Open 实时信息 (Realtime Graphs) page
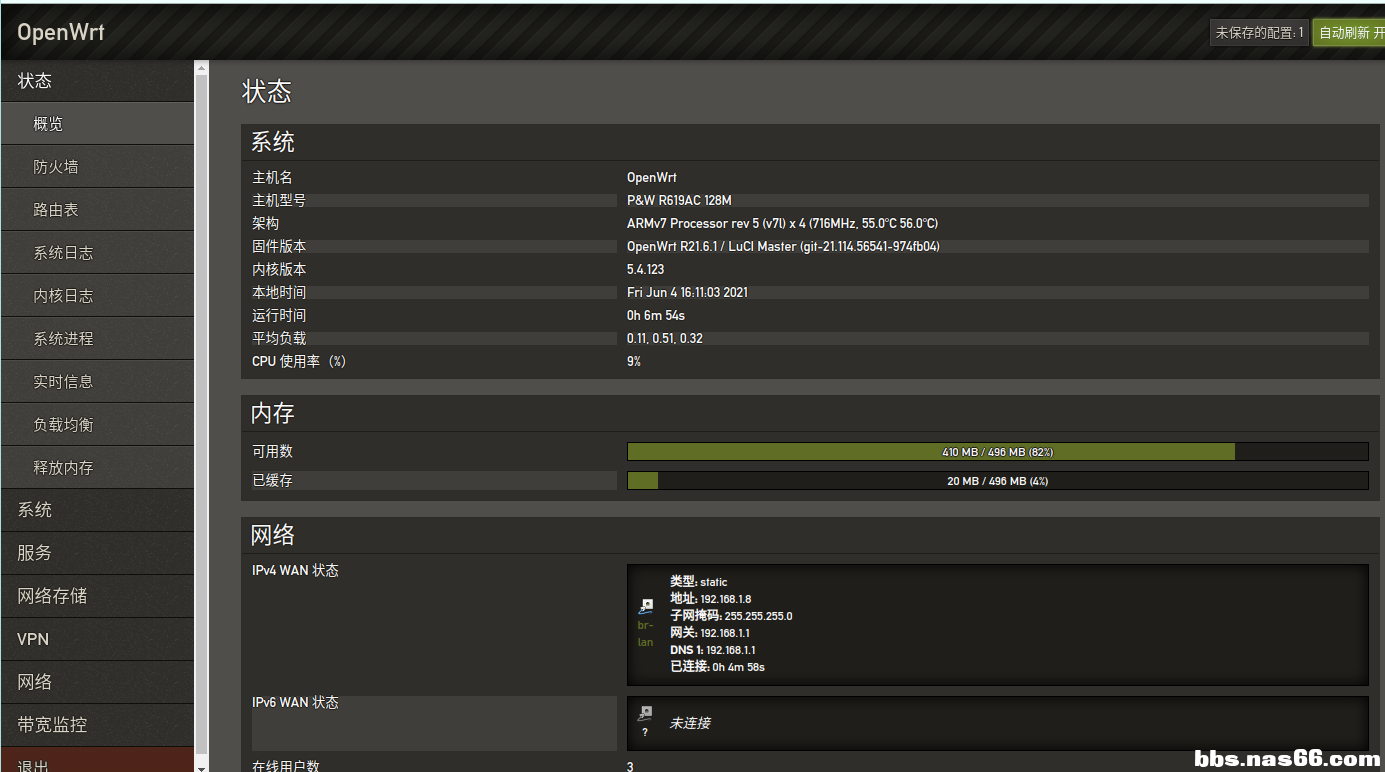1385x772 pixels. [x=97, y=382]
